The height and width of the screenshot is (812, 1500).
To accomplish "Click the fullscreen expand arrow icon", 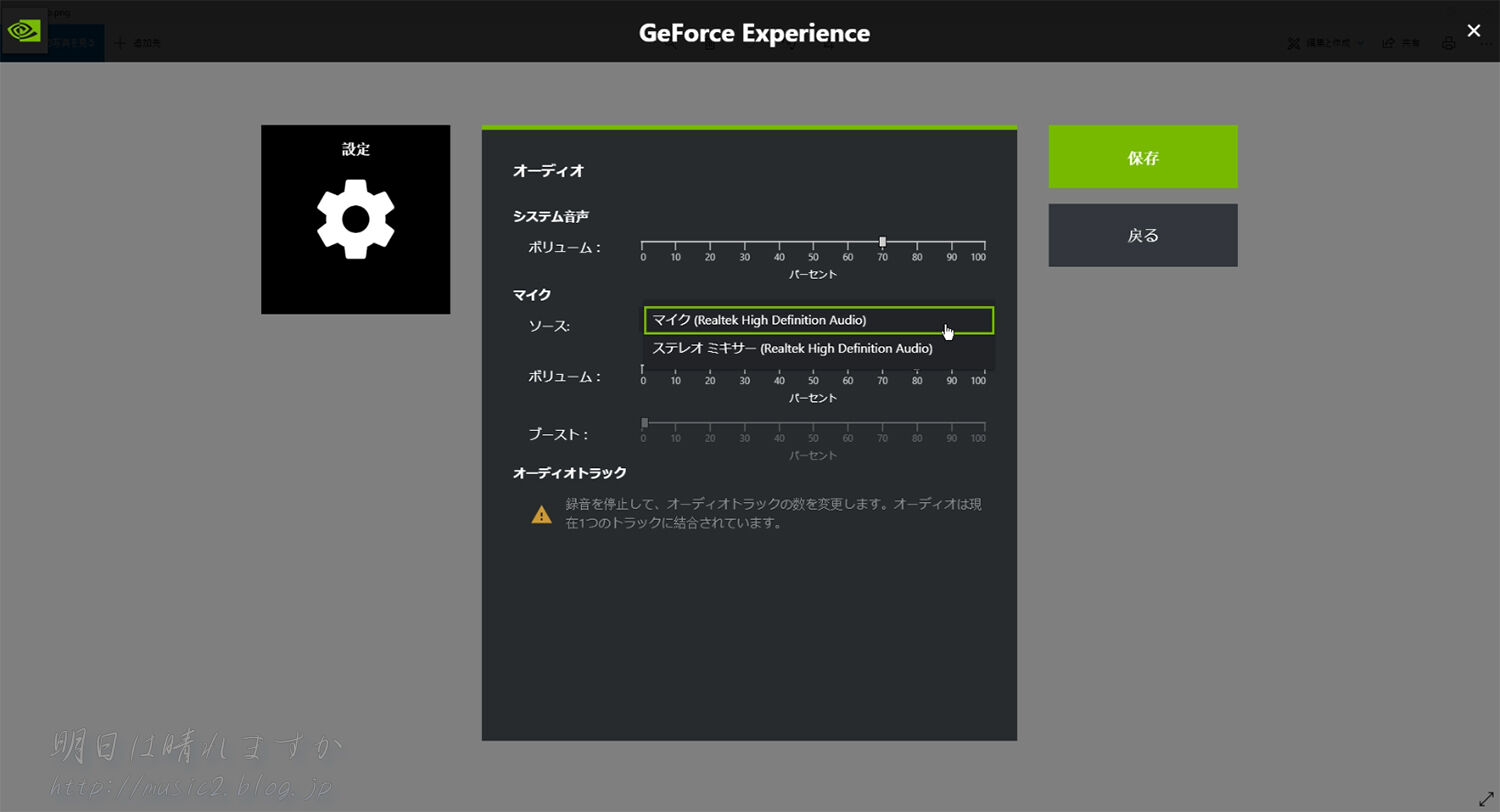I will click(1485, 799).
